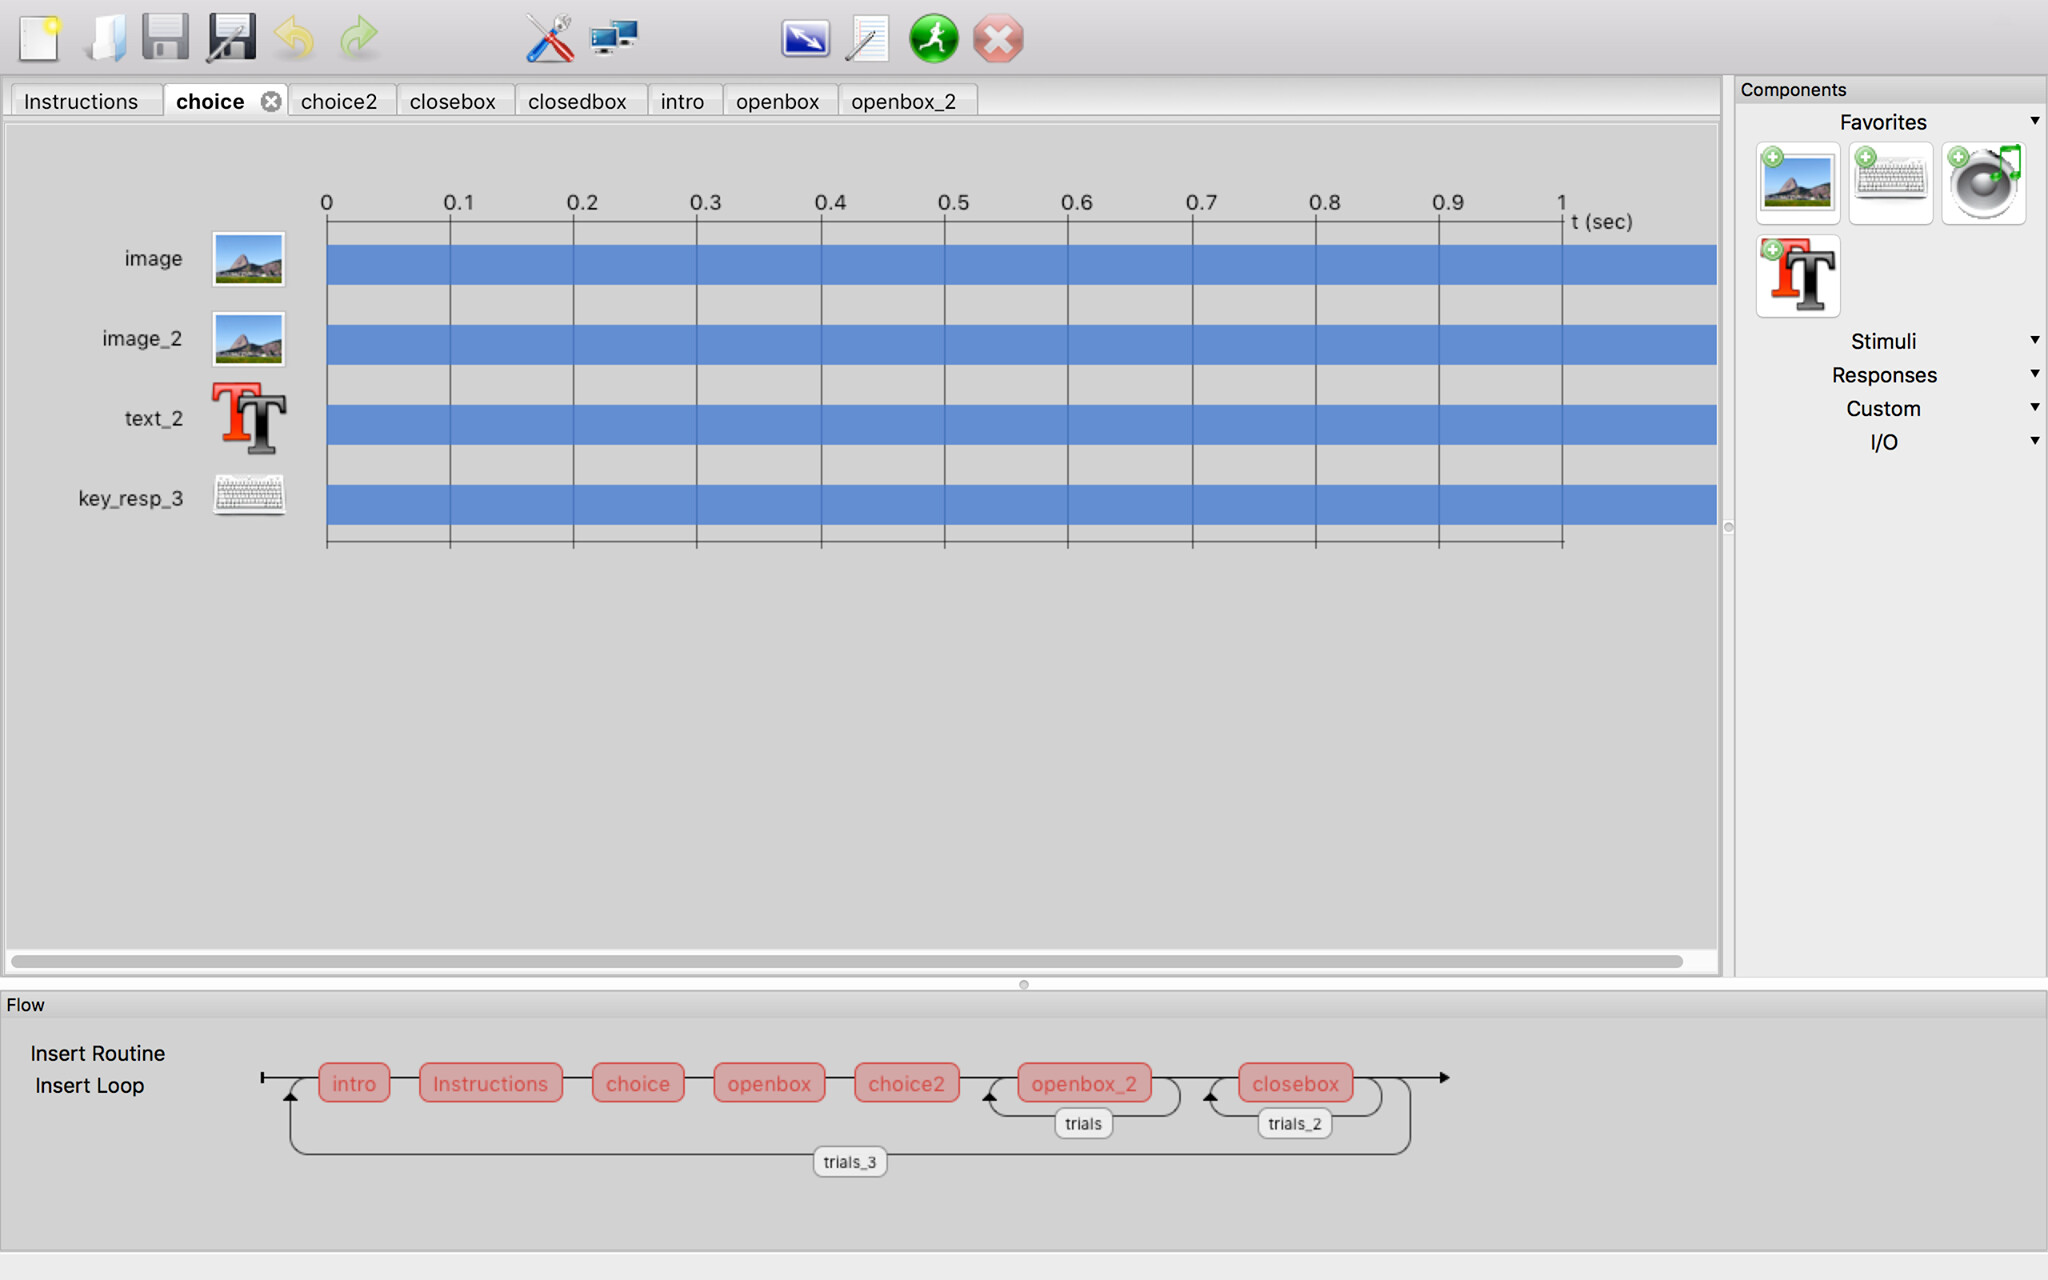Click the red Stop experiment icon
The width and height of the screenshot is (2048, 1280).
(997, 39)
